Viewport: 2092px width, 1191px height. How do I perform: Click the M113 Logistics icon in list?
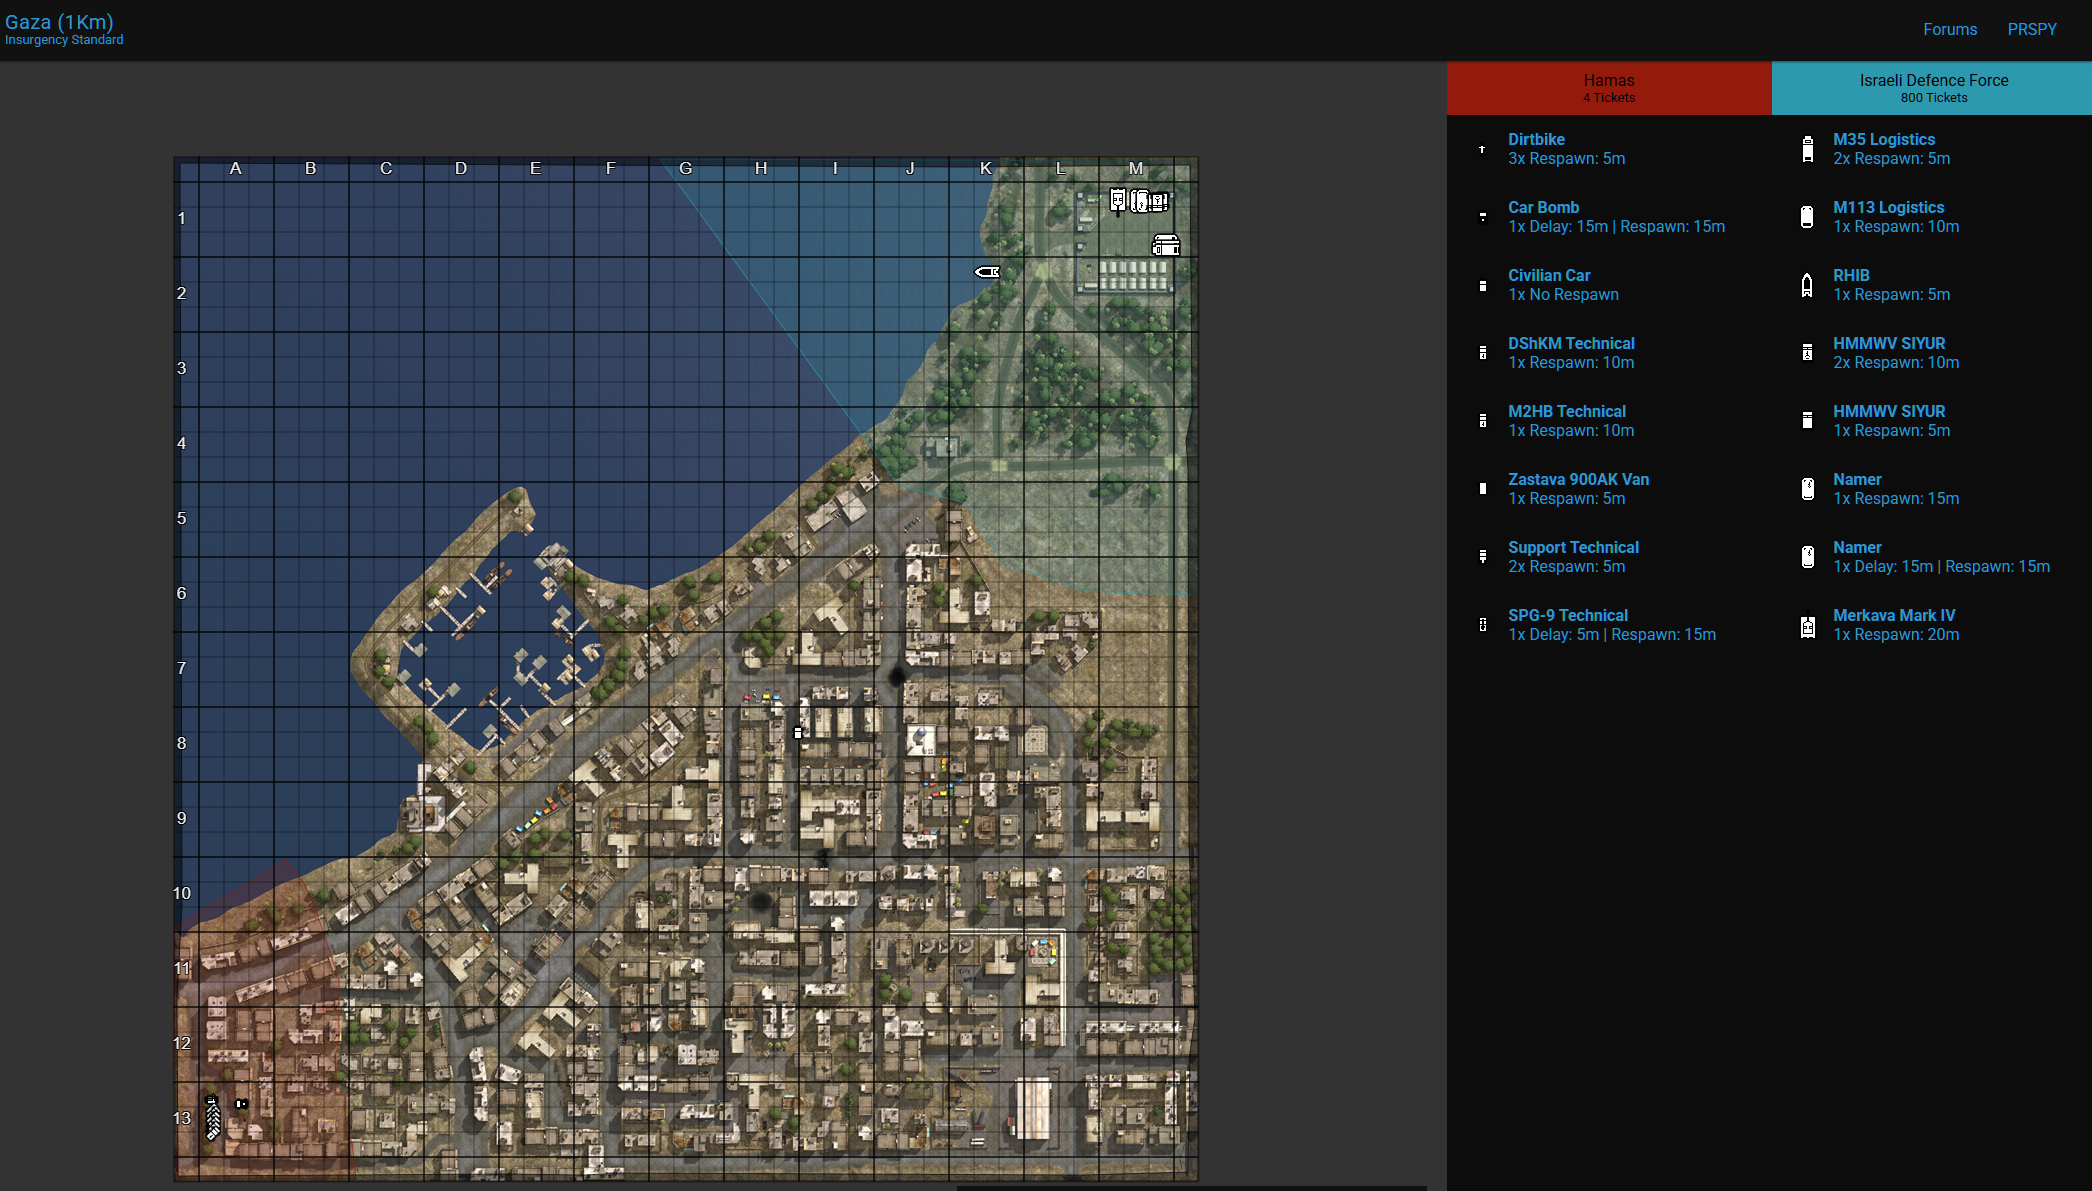1807,218
